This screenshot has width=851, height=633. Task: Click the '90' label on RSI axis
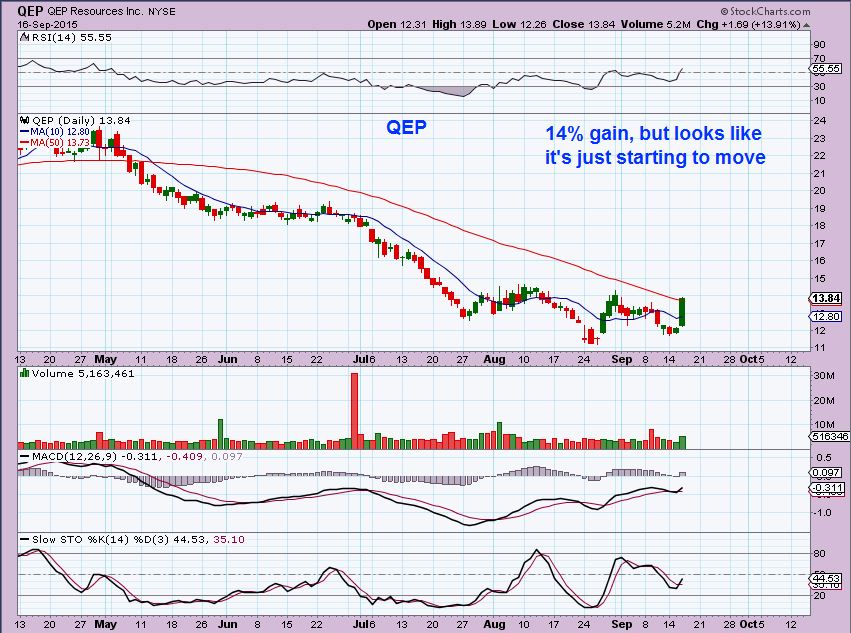820,45
